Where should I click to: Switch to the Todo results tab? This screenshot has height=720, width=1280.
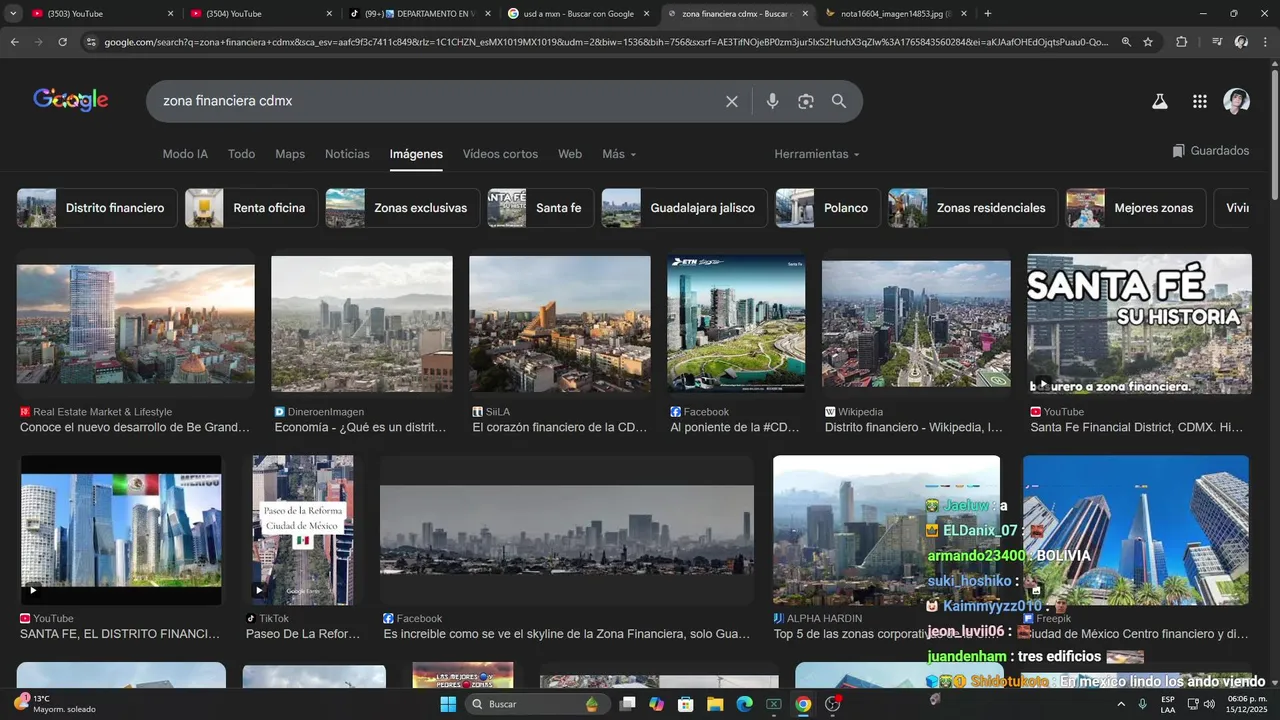[241, 154]
